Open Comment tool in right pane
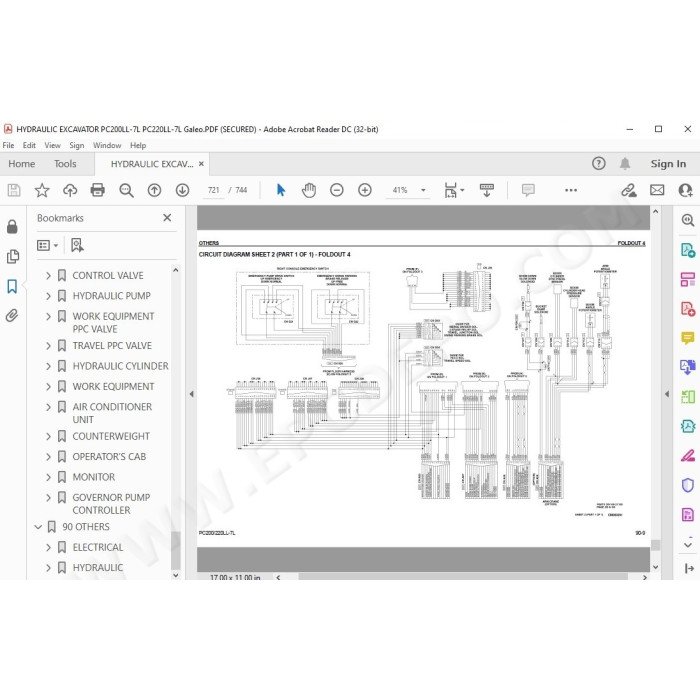700x700 pixels. [x=688, y=338]
